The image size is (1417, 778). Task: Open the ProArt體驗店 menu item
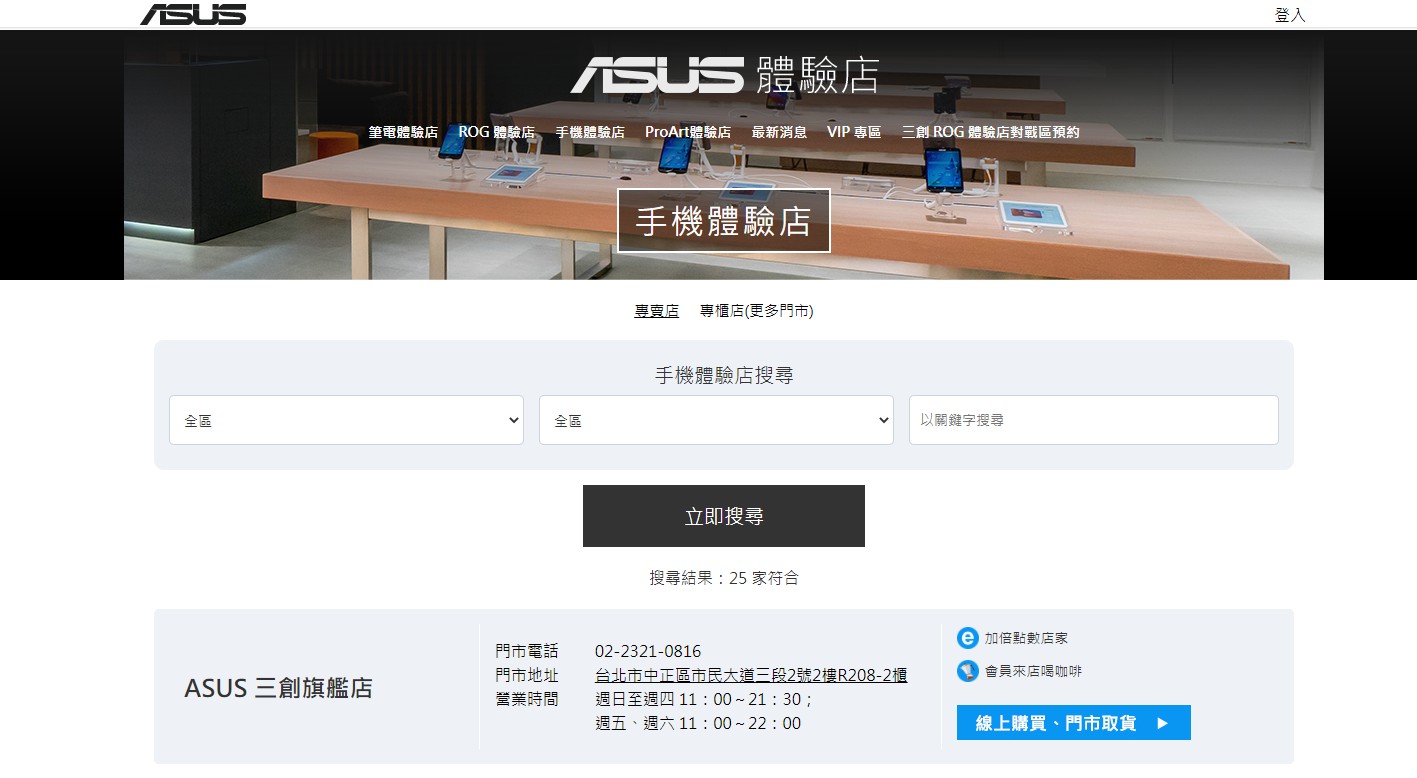pyautogui.click(x=688, y=132)
